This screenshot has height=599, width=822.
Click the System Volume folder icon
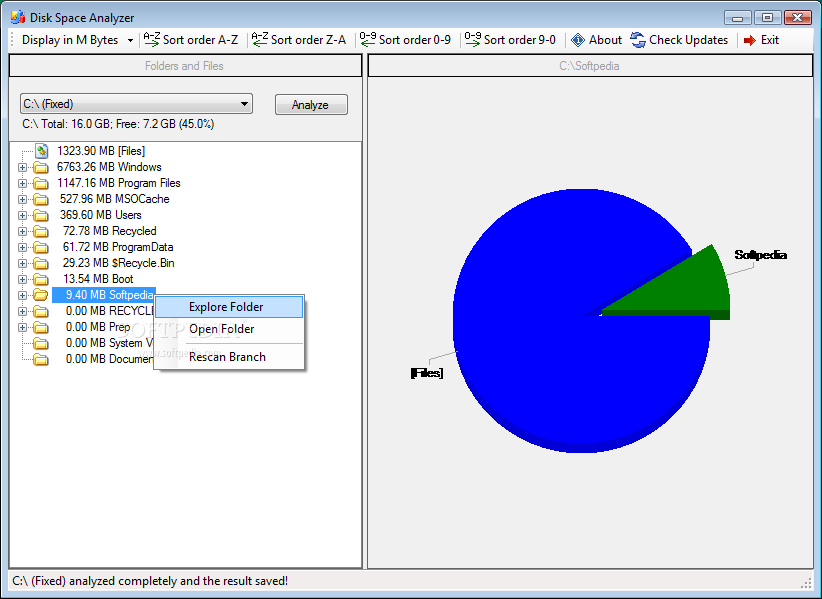[40, 344]
